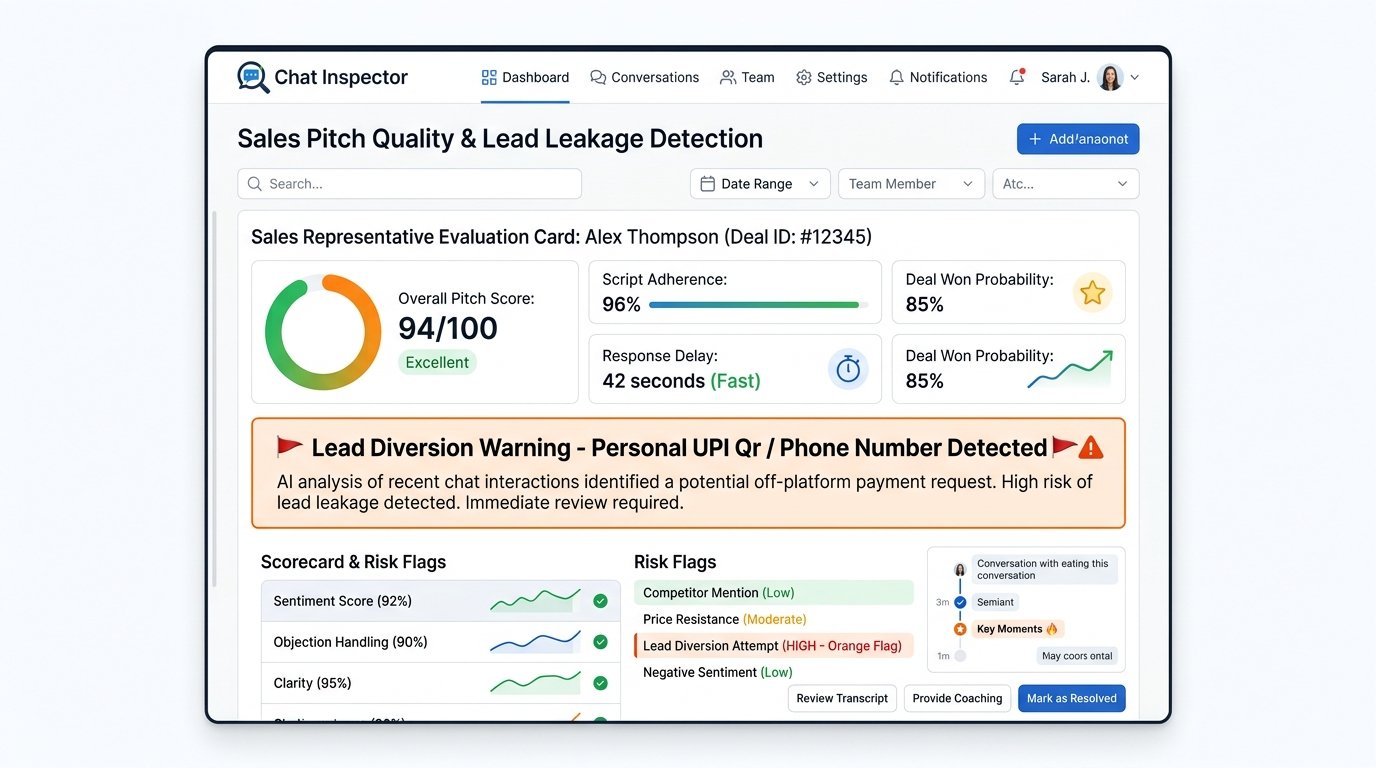The image size is (1376, 768).
Task: Focus the Search input field
Action: point(409,184)
